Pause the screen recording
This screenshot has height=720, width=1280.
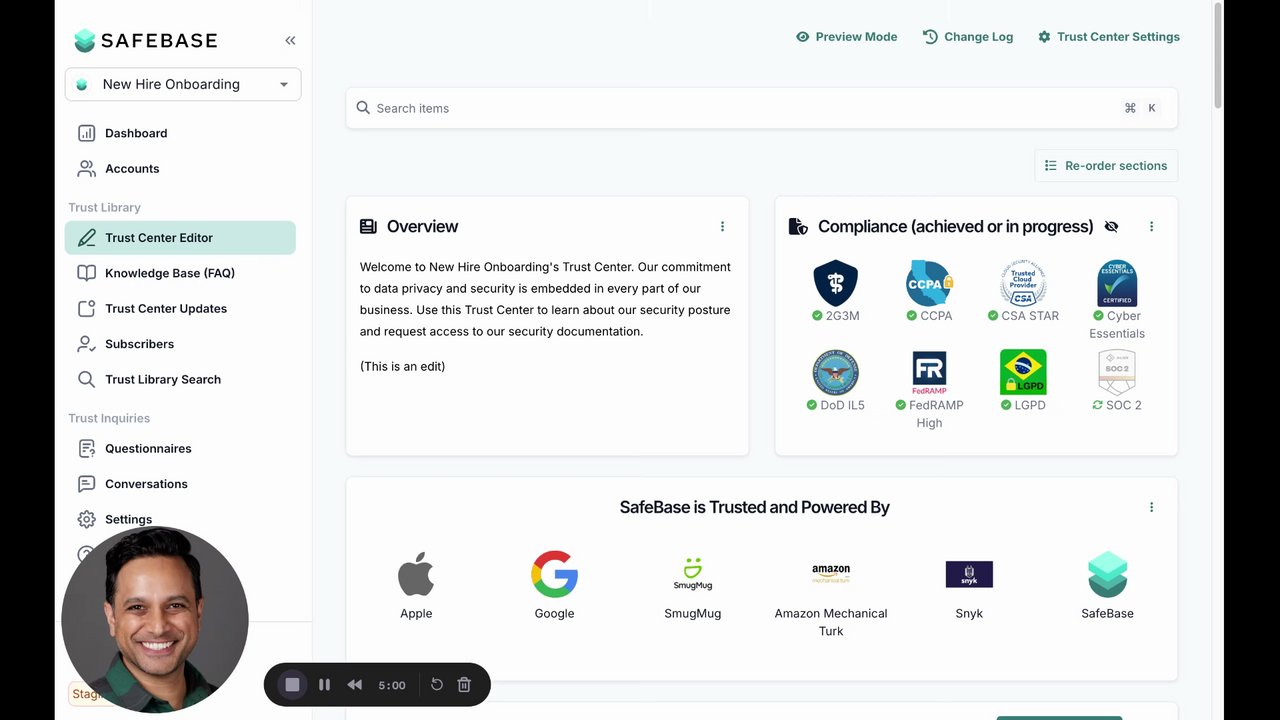324,685
